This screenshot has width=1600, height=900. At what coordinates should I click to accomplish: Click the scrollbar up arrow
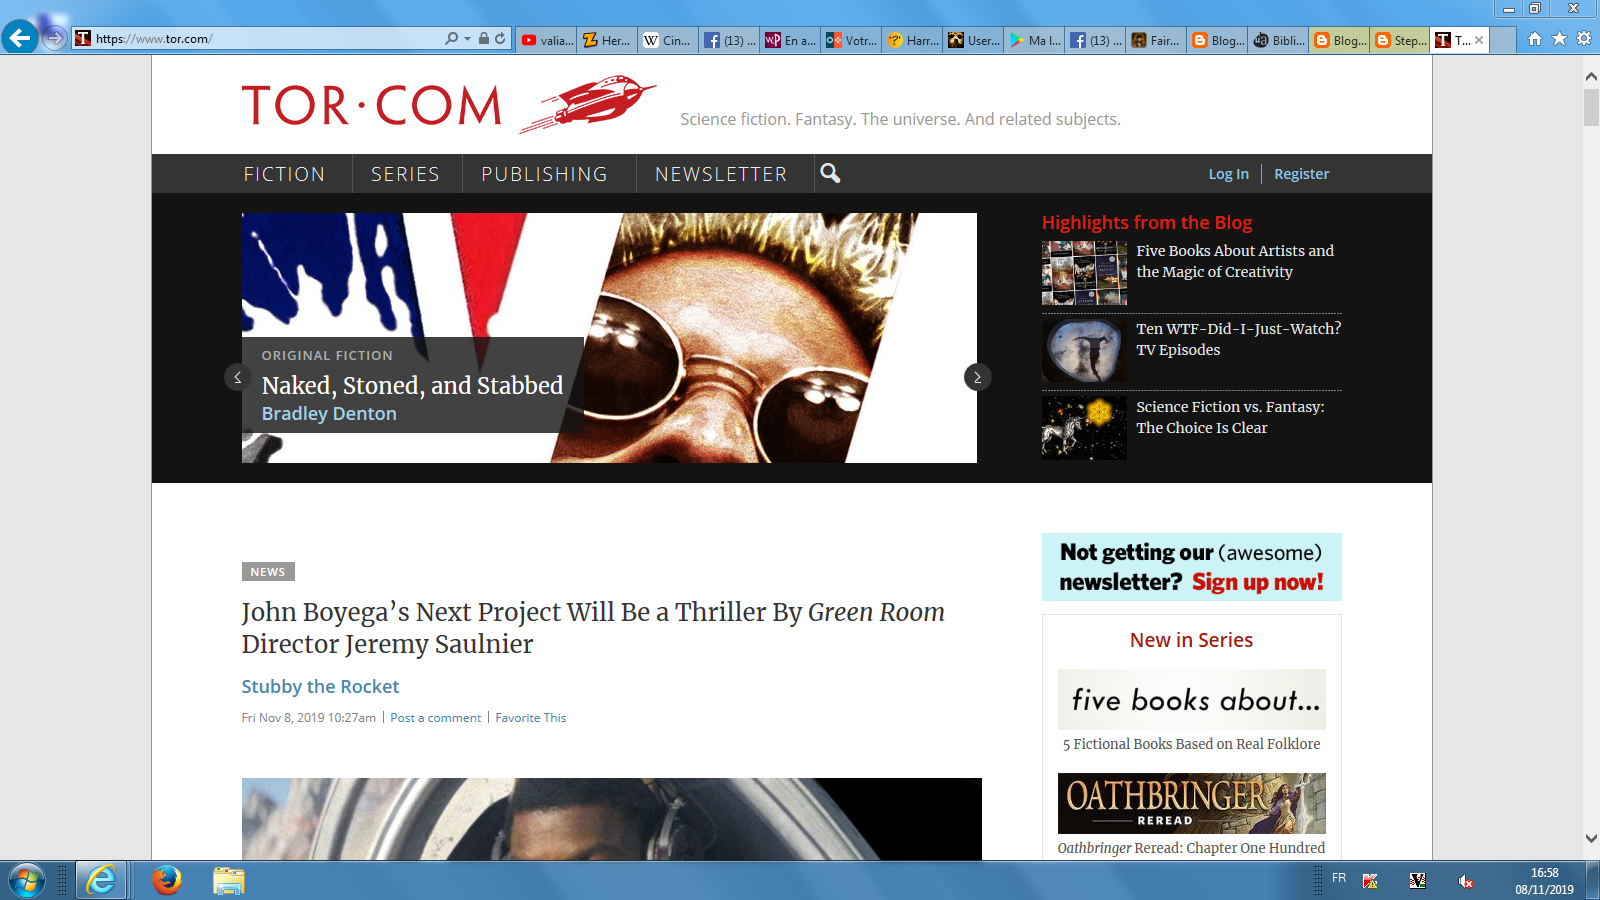coord(1591,76)
